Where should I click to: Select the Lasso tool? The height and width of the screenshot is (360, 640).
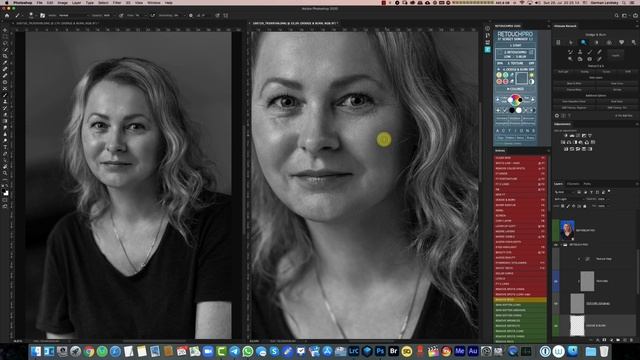tap(5, 43)
